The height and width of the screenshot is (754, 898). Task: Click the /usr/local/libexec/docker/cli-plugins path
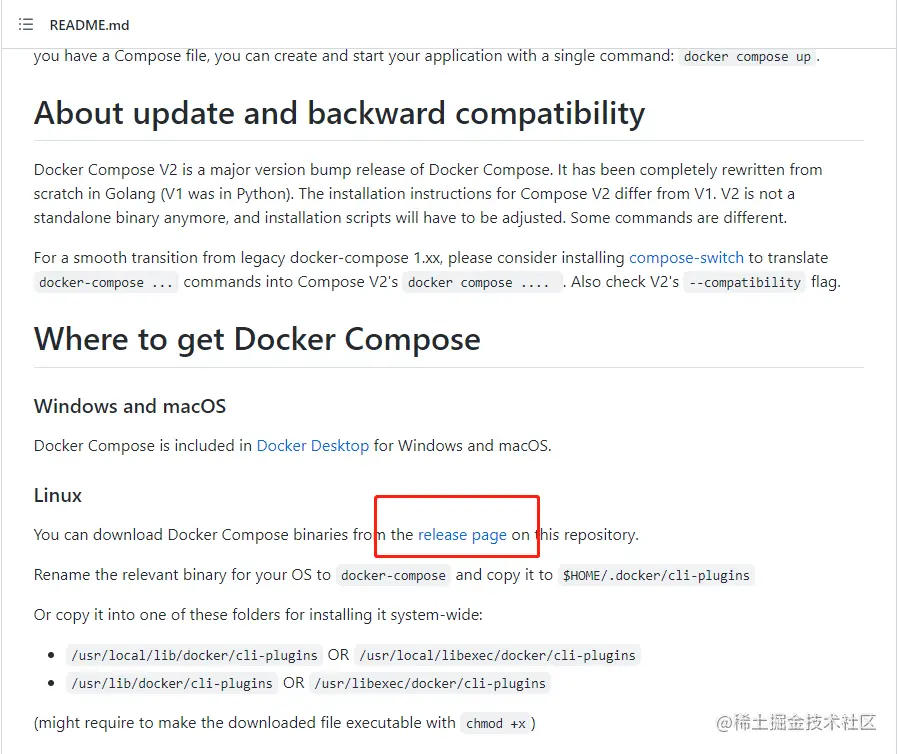[497, 656]
